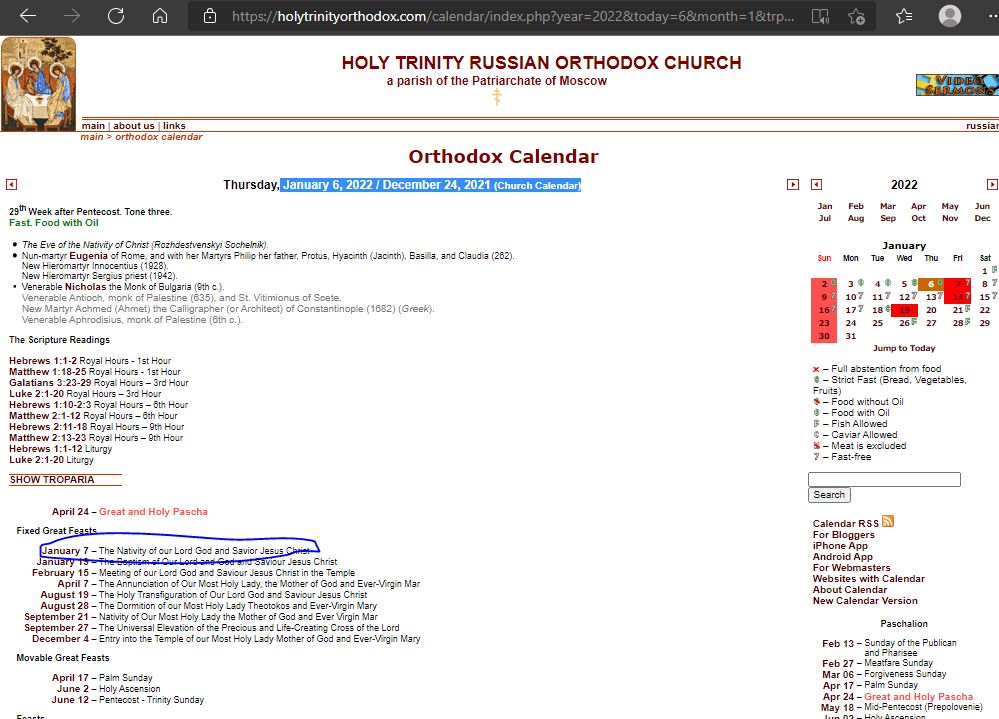Open the For Bloggers link
Viewport: 999px width, 719px height.
point(844,535)
